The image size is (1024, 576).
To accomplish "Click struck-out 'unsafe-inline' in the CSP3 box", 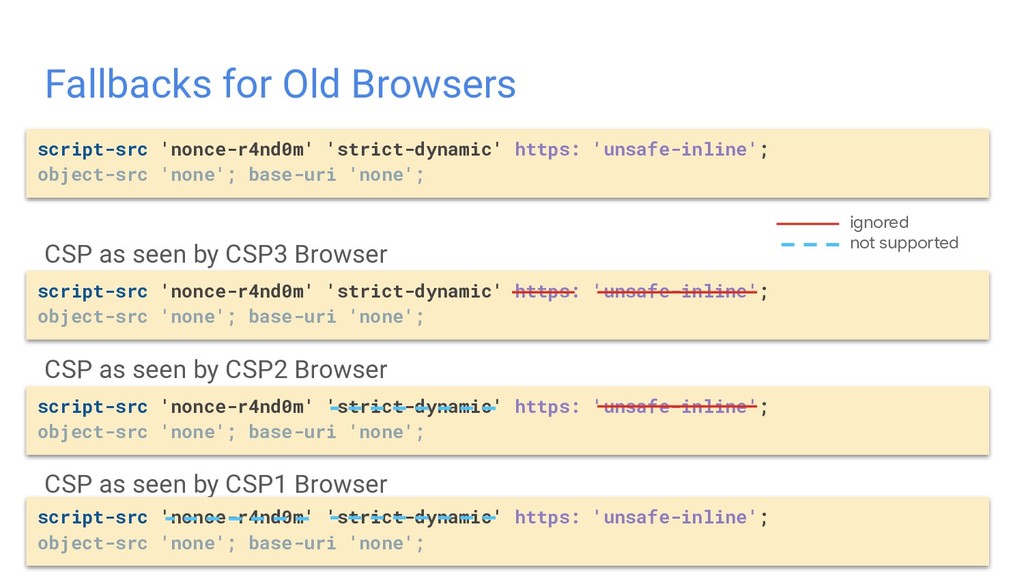I will pos(675,291).
